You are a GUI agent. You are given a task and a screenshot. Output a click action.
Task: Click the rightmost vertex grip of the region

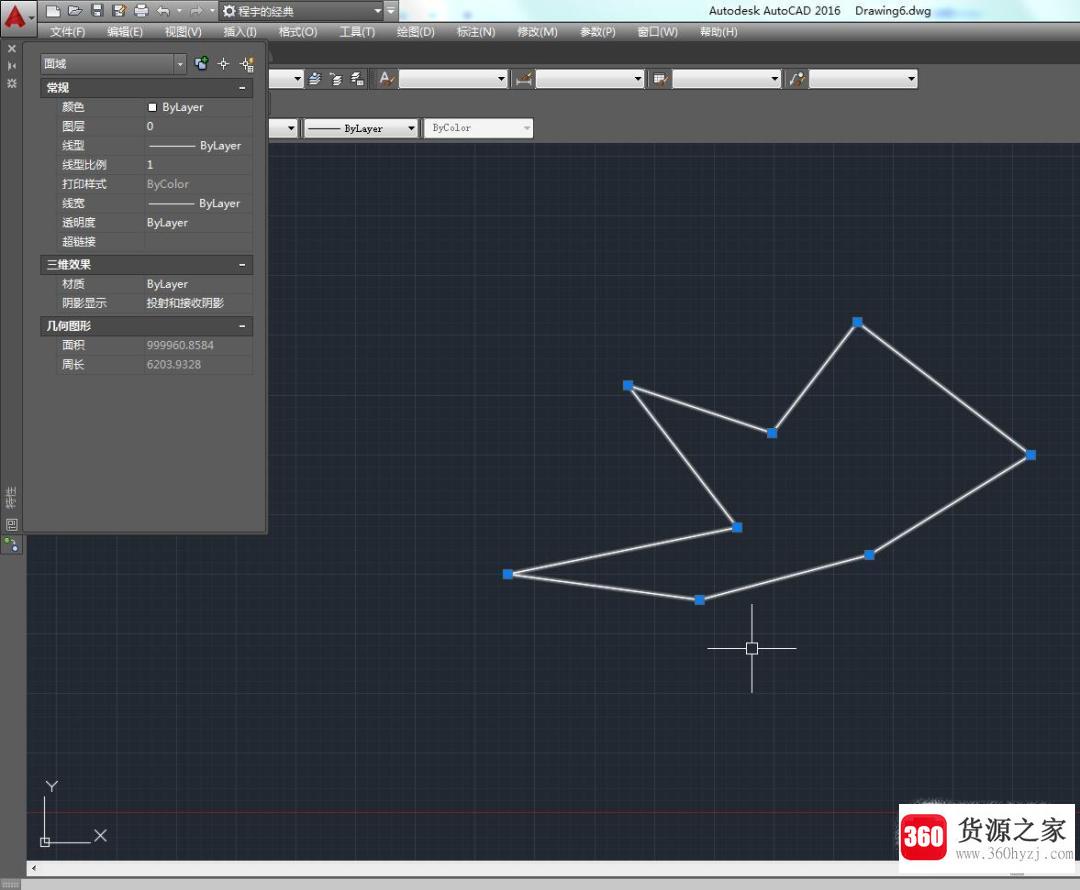click(1030, 455)
